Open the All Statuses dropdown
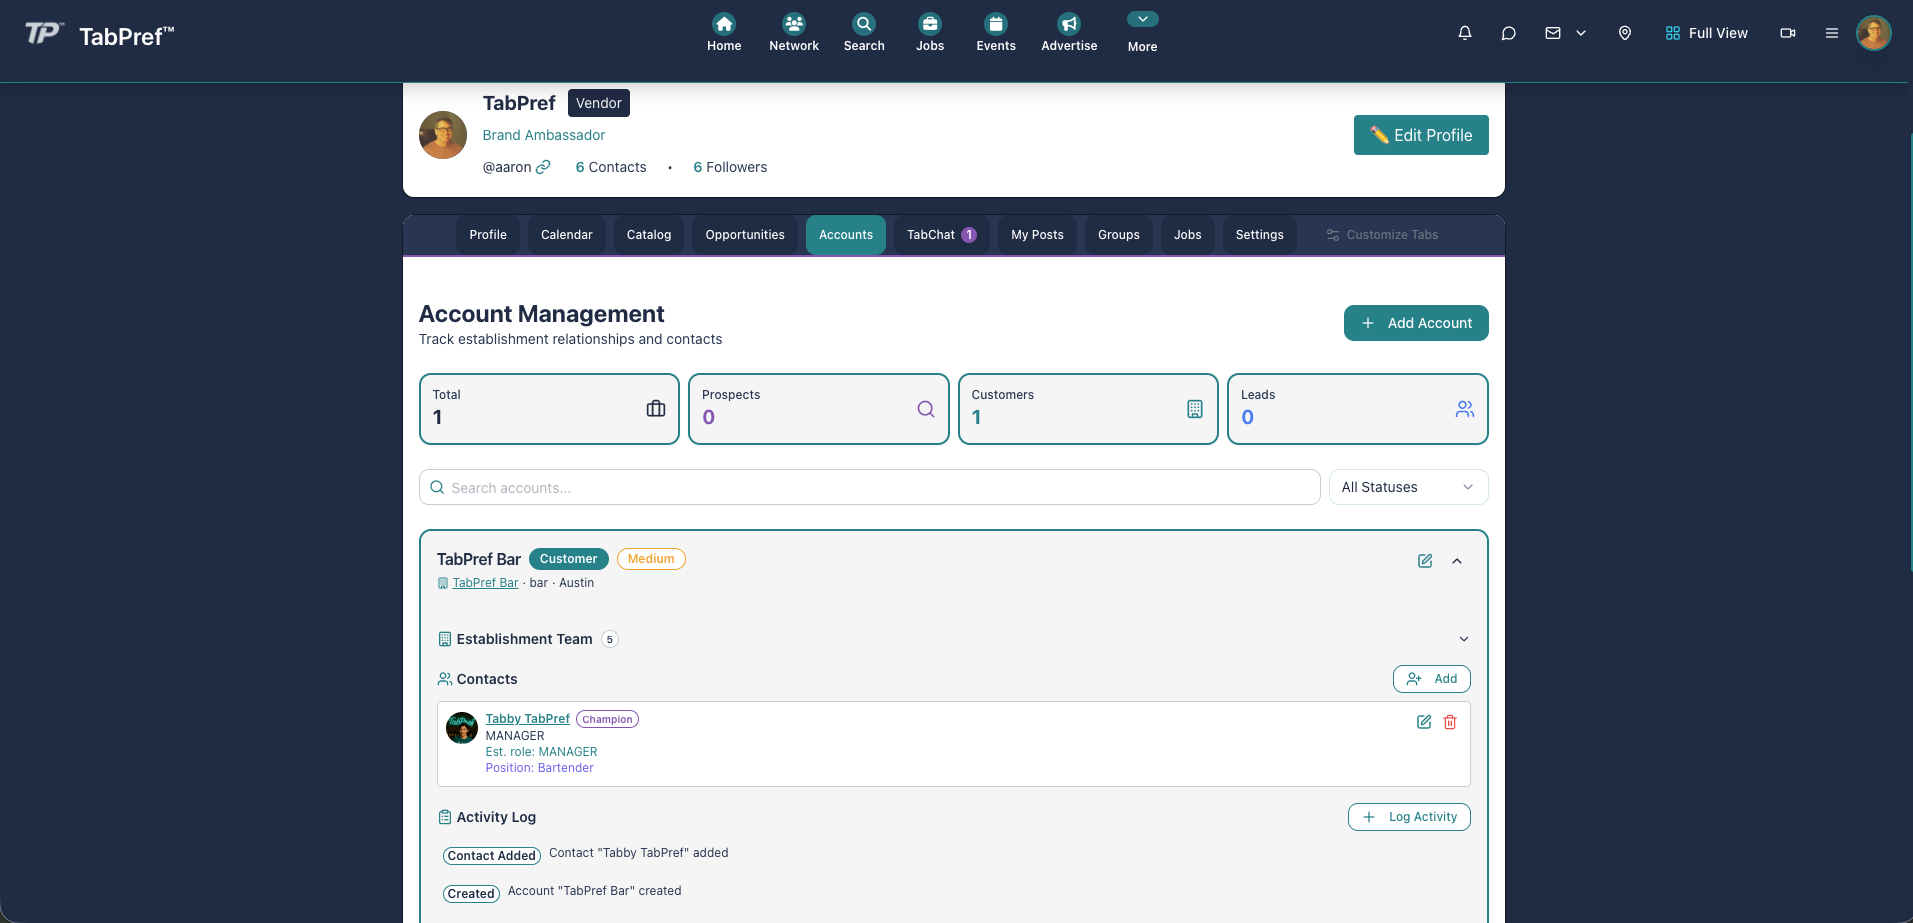The image size is (1913, 923). pyautogui.click(x=1408, y=487)
